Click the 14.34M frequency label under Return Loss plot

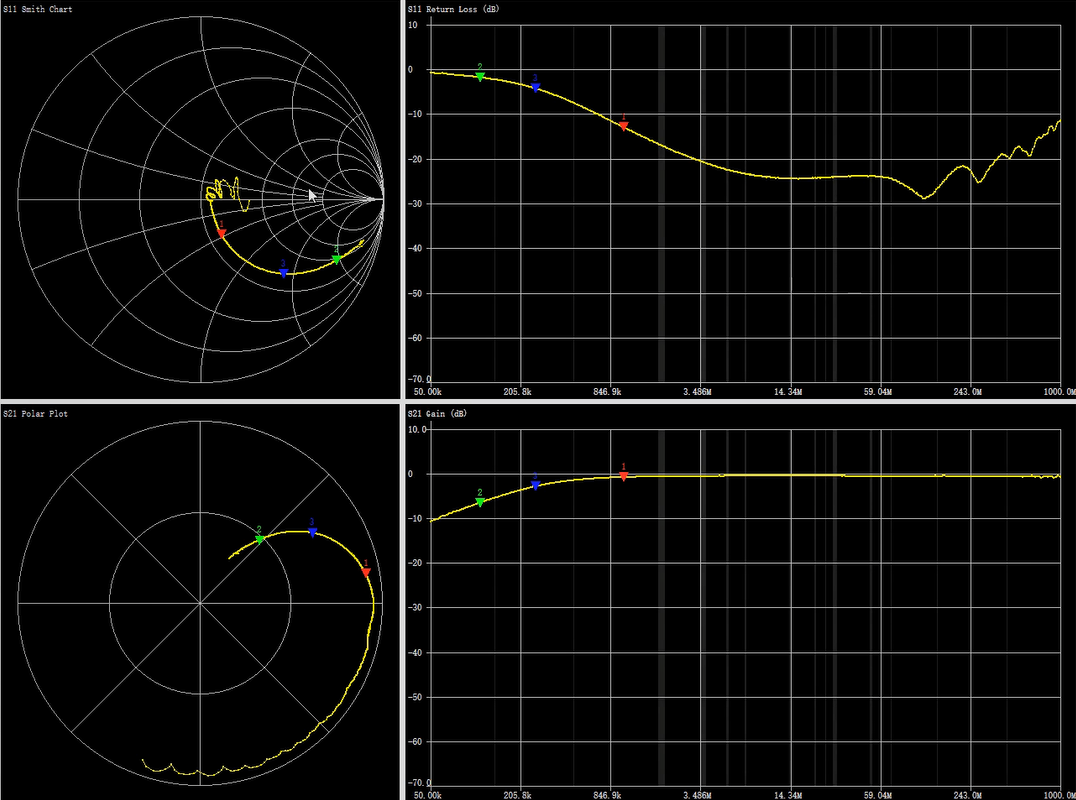point(788,392)
